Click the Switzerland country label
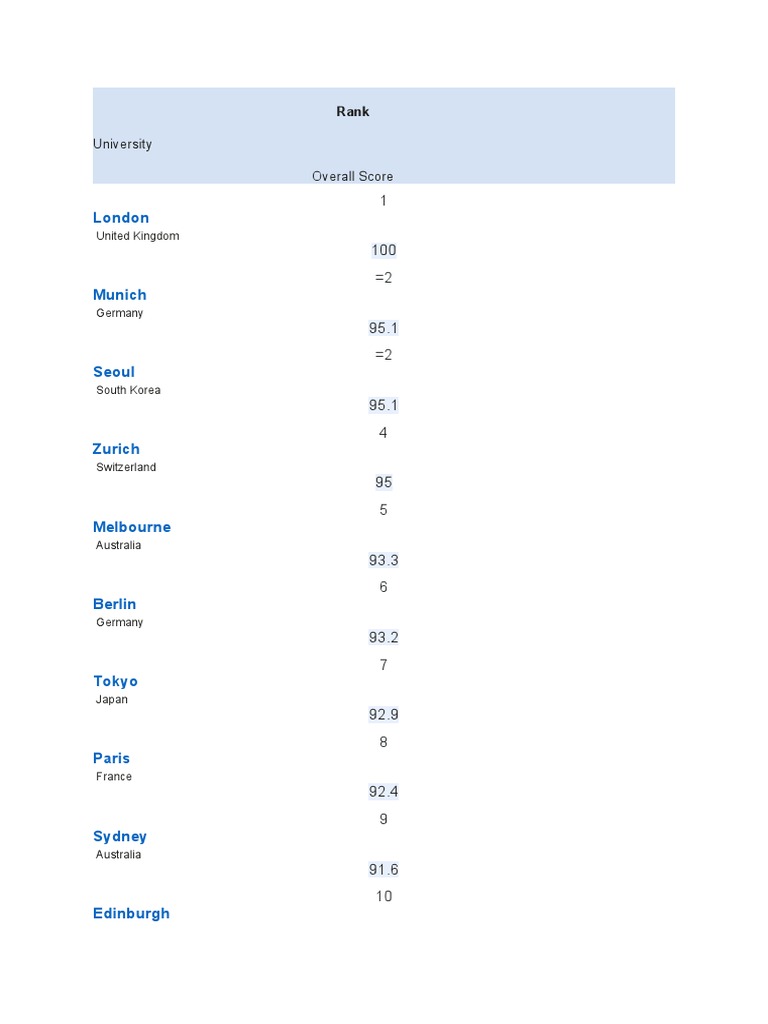The image size is (768, 1024). coord(126,467)
